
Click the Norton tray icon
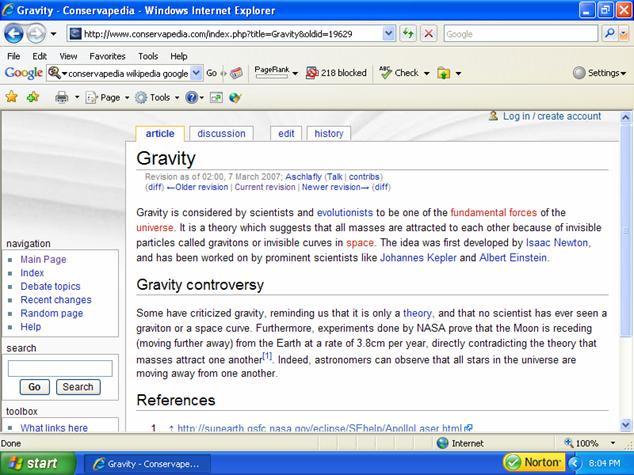click(x=533, y=462)
